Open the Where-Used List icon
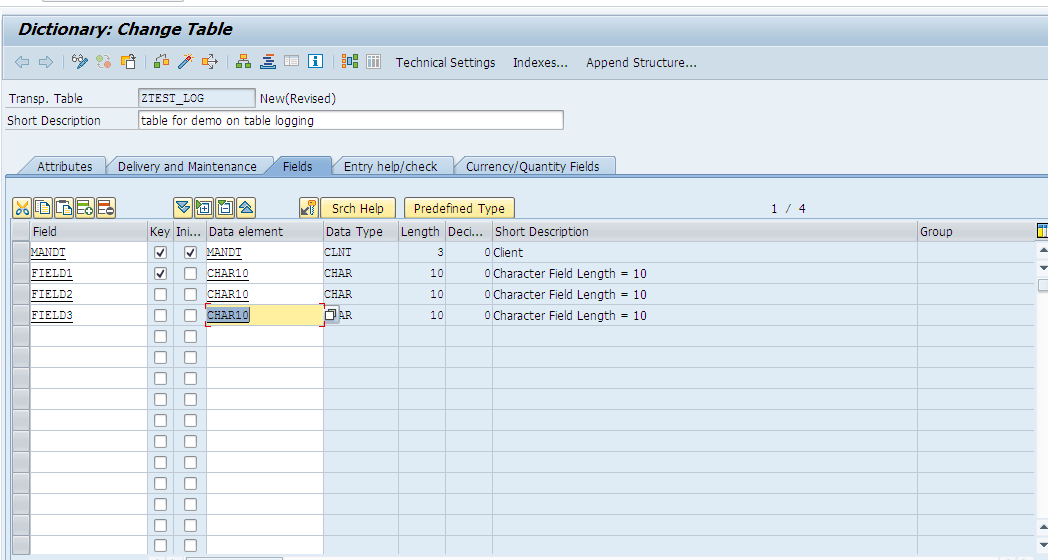The width and height of the screenshot is (1048, 560). coord(209,62)
